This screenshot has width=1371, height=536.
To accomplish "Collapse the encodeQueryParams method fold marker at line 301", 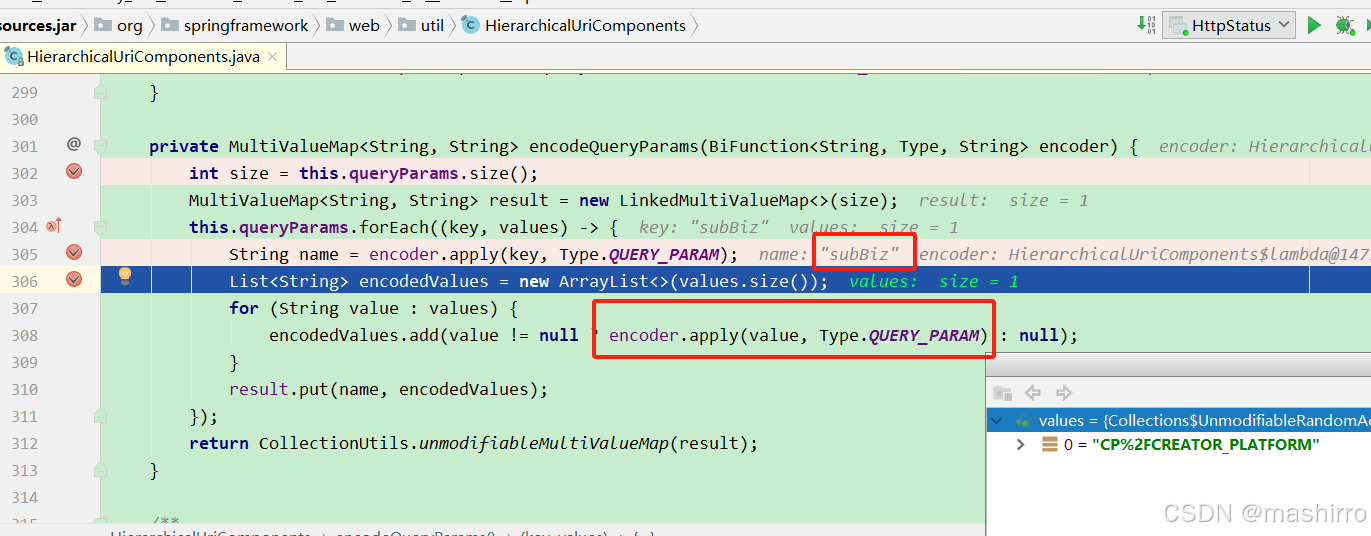I will coord(100,146).
